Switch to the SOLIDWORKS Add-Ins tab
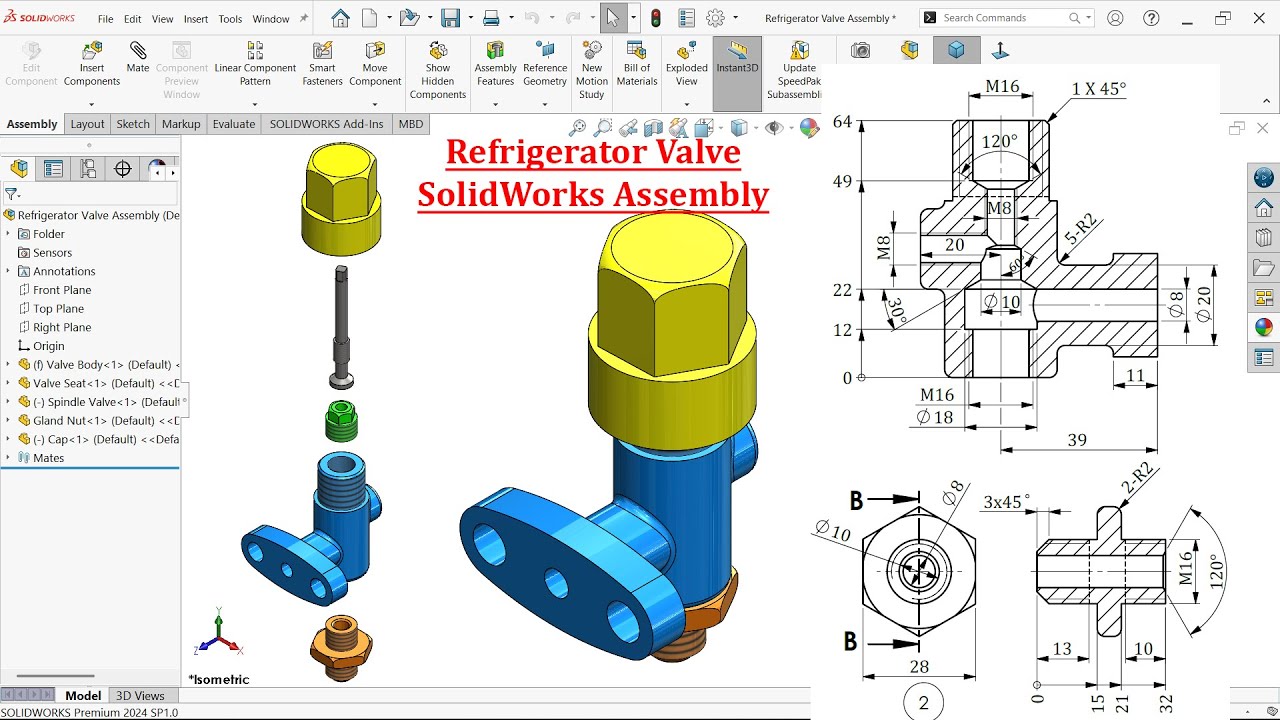This screenshot has height=720, width=1280. [x=326, y=124]
